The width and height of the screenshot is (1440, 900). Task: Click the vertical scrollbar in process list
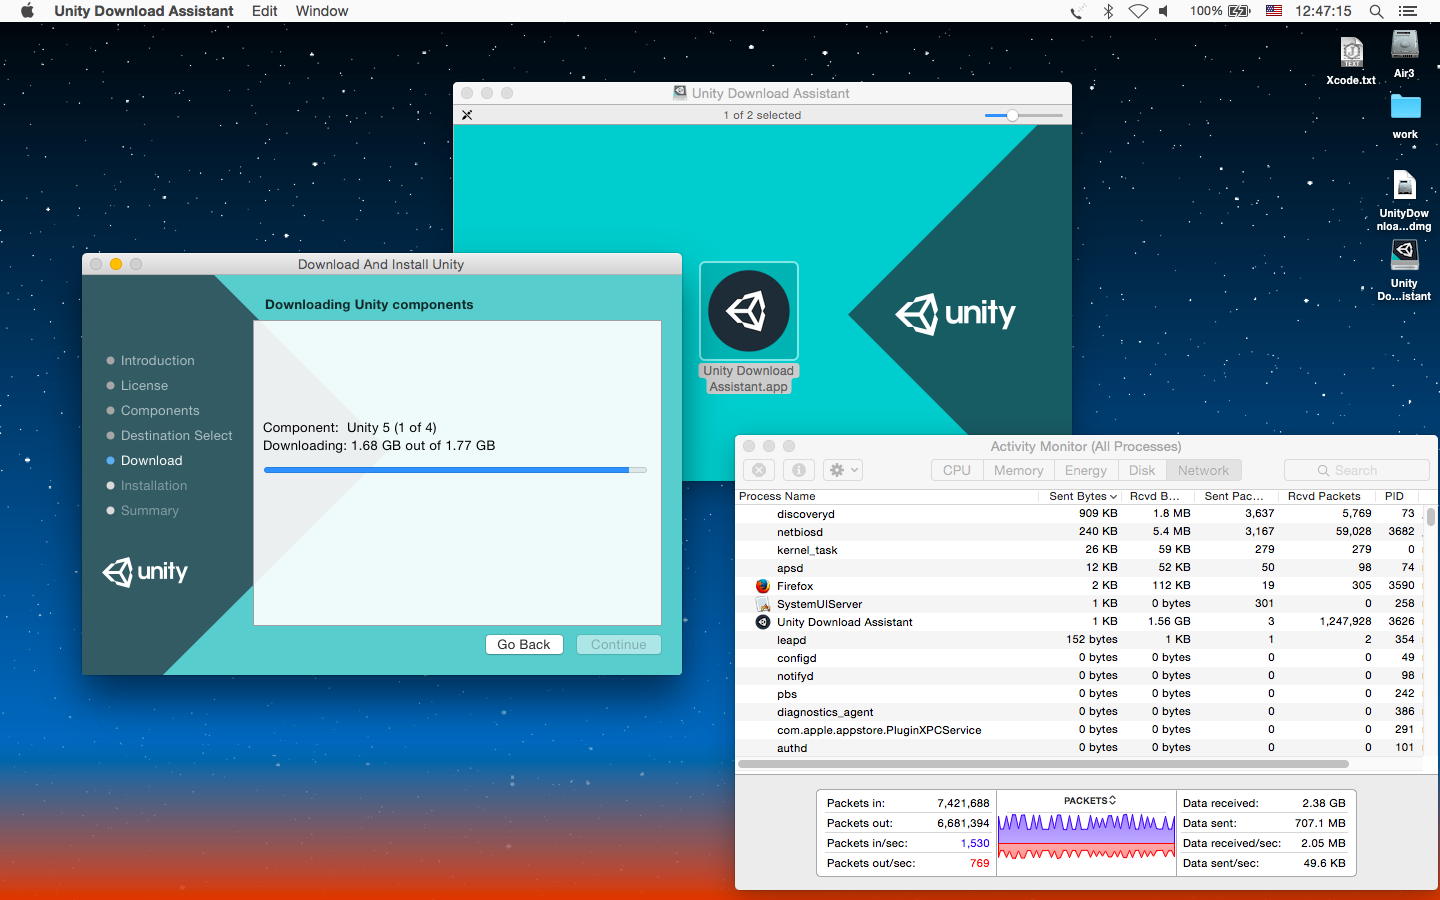click(1431, 517)
